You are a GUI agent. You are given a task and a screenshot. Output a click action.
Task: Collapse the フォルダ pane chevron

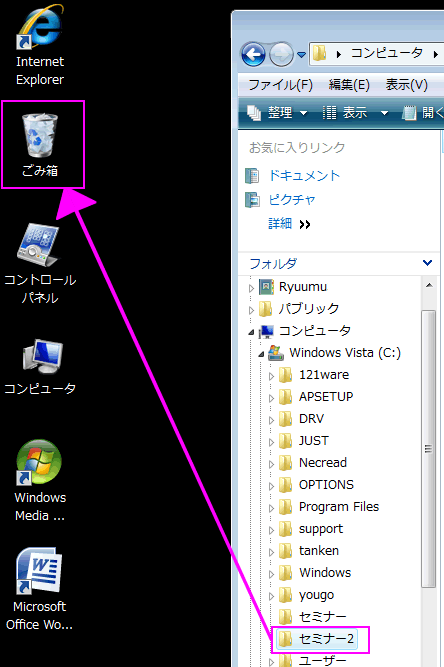[427, 263]
